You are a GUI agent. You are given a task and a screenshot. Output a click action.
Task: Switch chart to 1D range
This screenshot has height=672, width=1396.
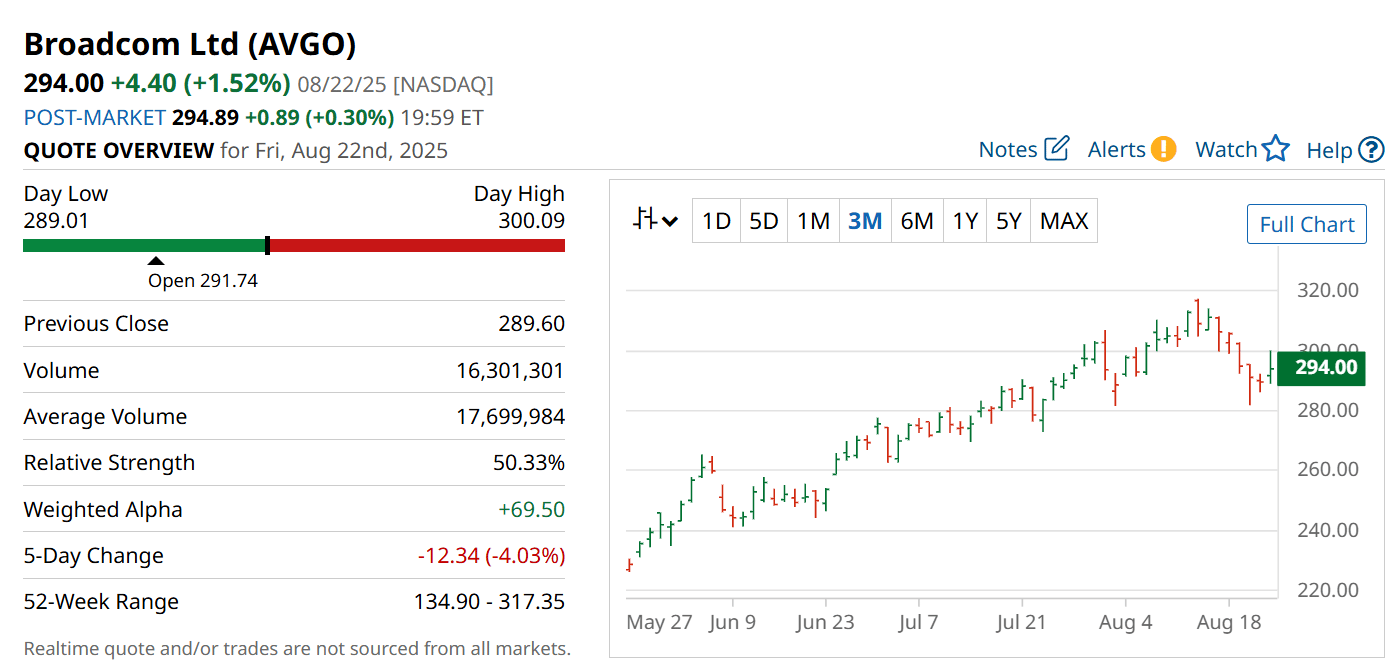pyautogui.click(x=716, y=221)
